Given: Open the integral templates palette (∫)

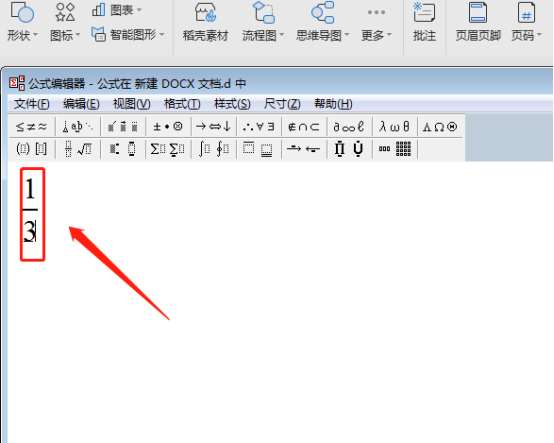Looking at the screenshot, I should coord(213,149).
